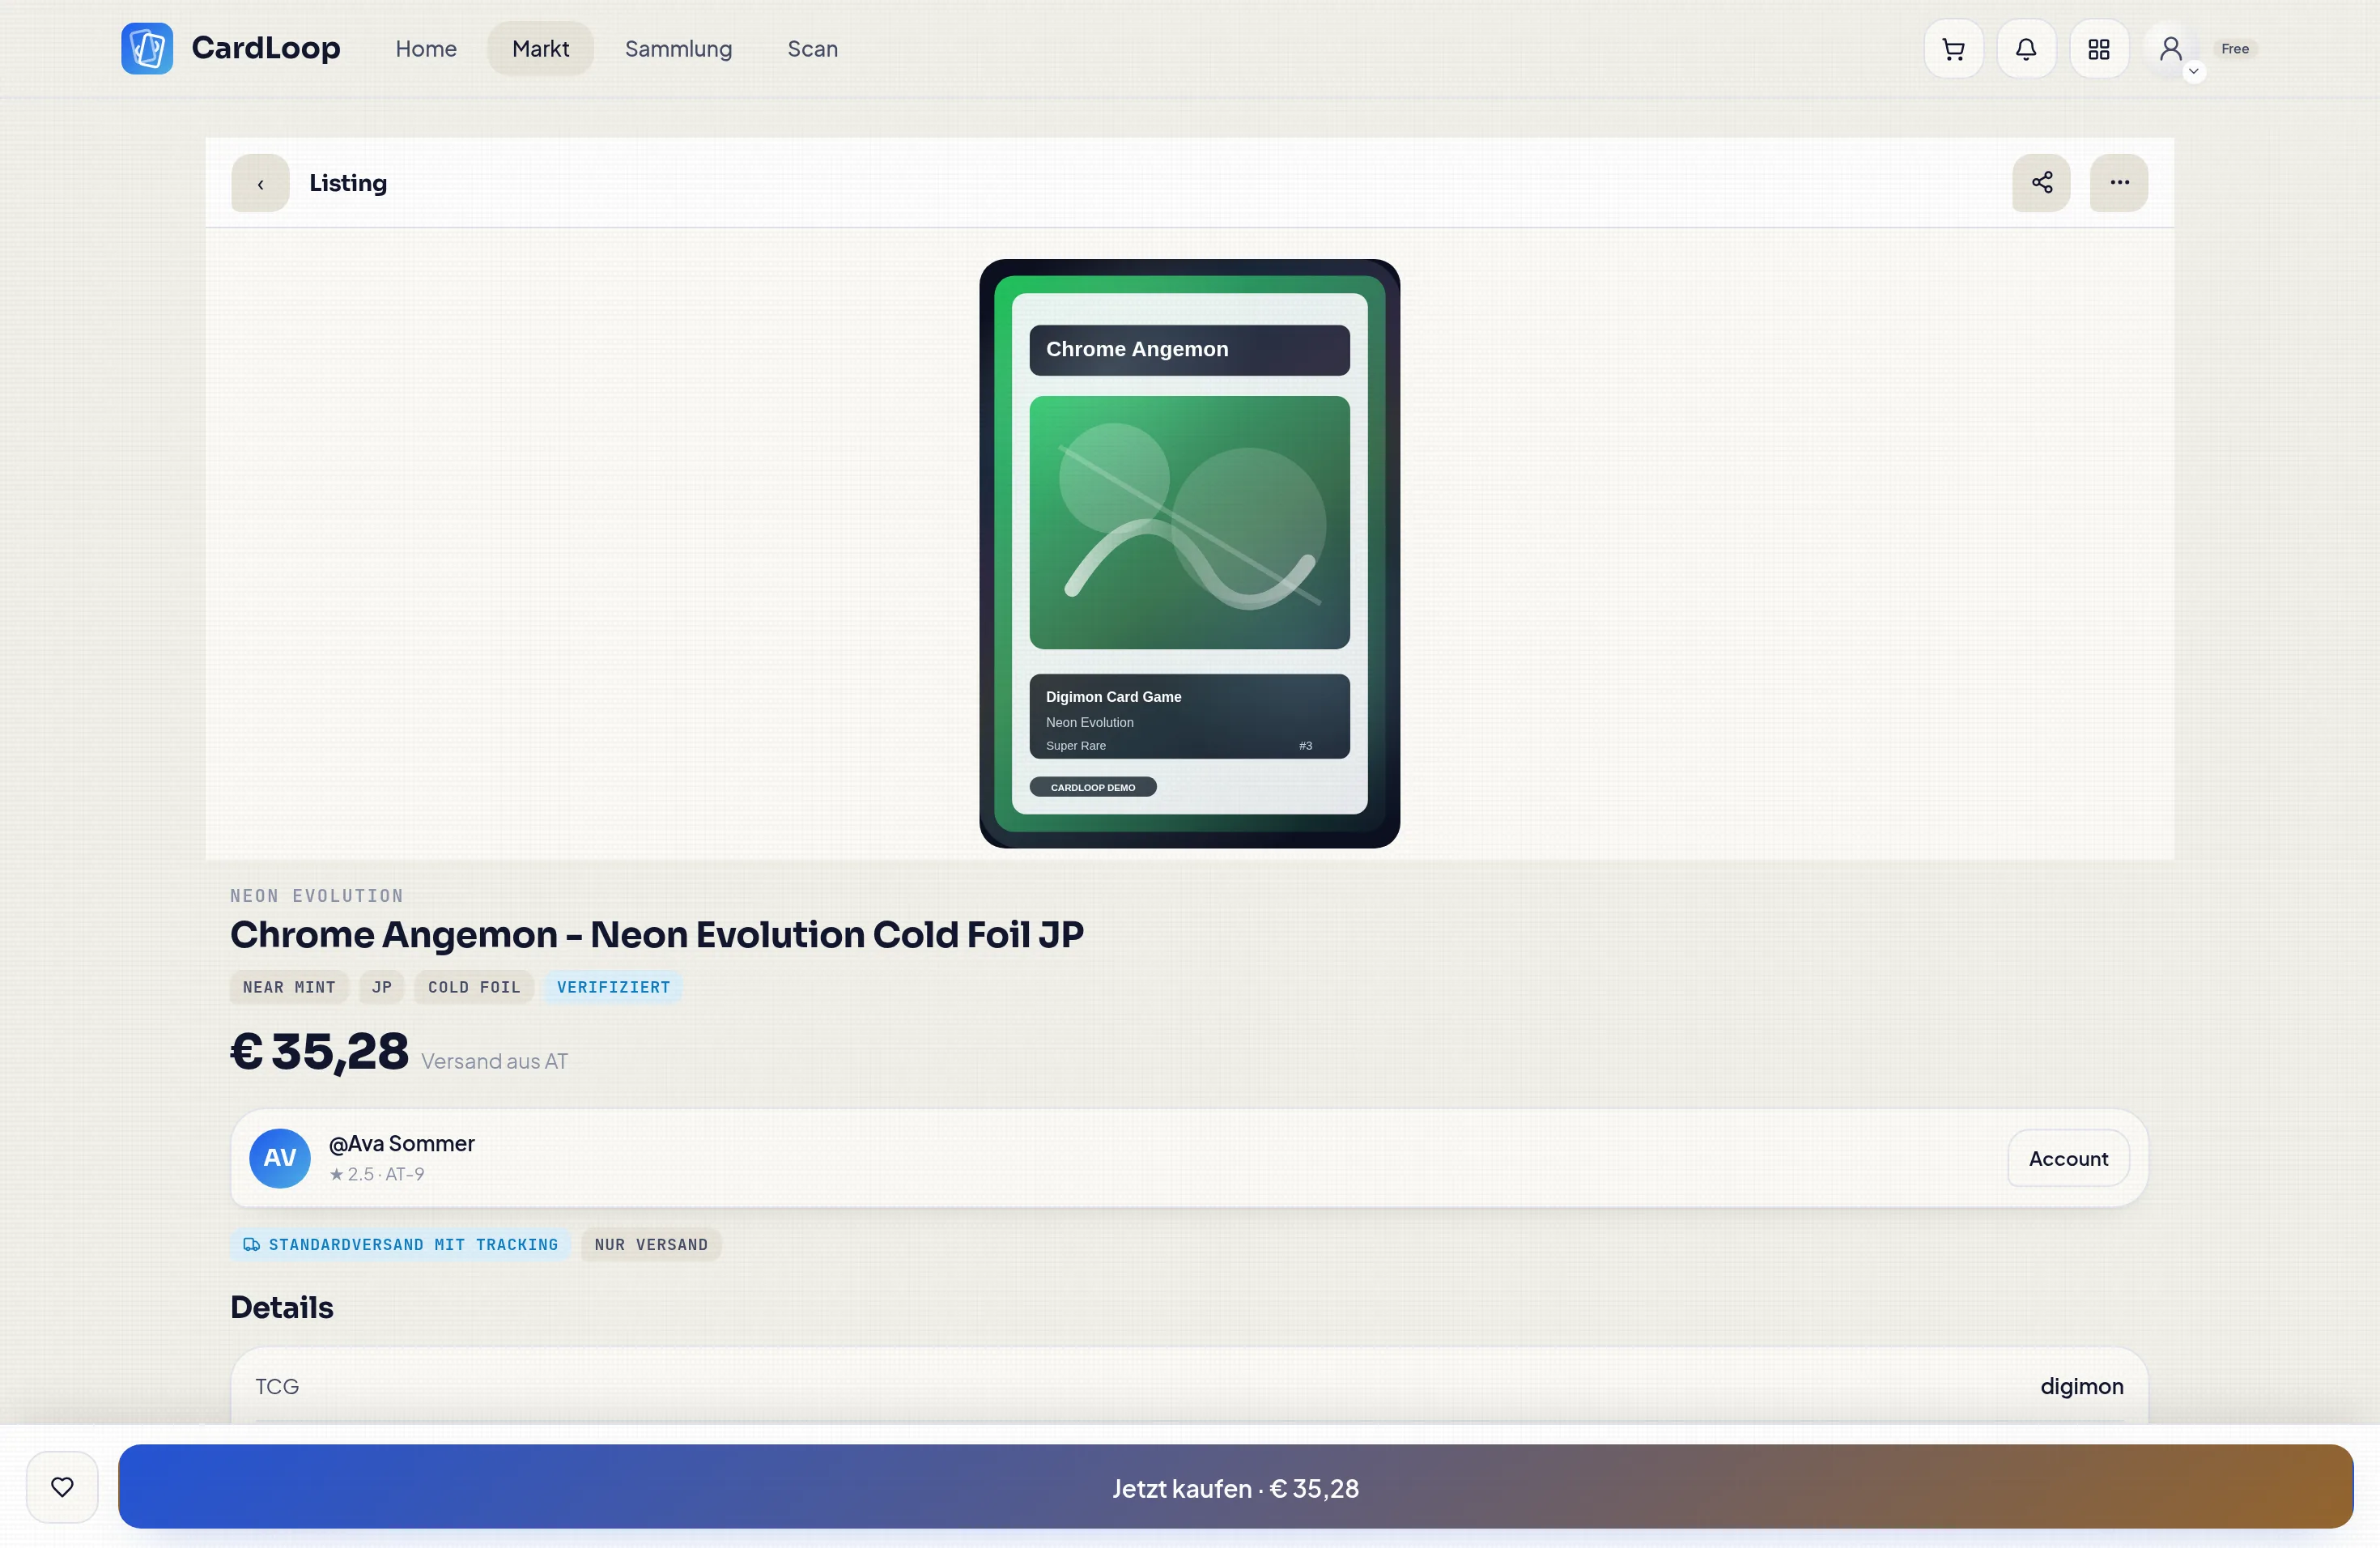The width and height of the screenshot is (2380, 1548).
Task: Click the NEON EVOLUTION set label
Action: (x=317, y=896)
